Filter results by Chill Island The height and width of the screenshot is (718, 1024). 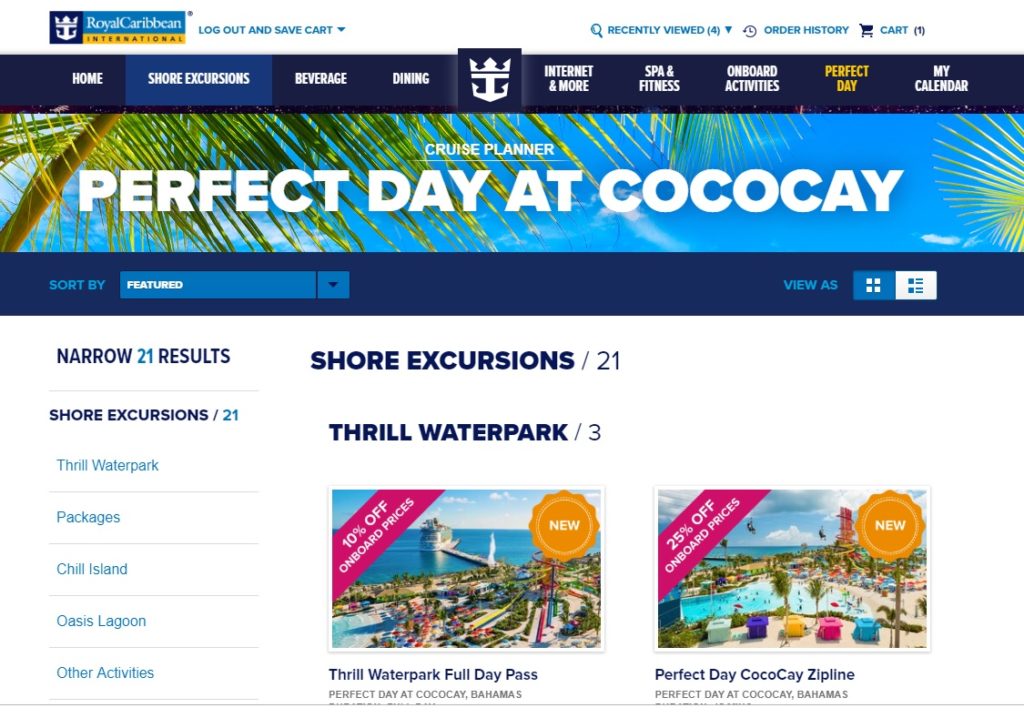click(x=92, y=569)
